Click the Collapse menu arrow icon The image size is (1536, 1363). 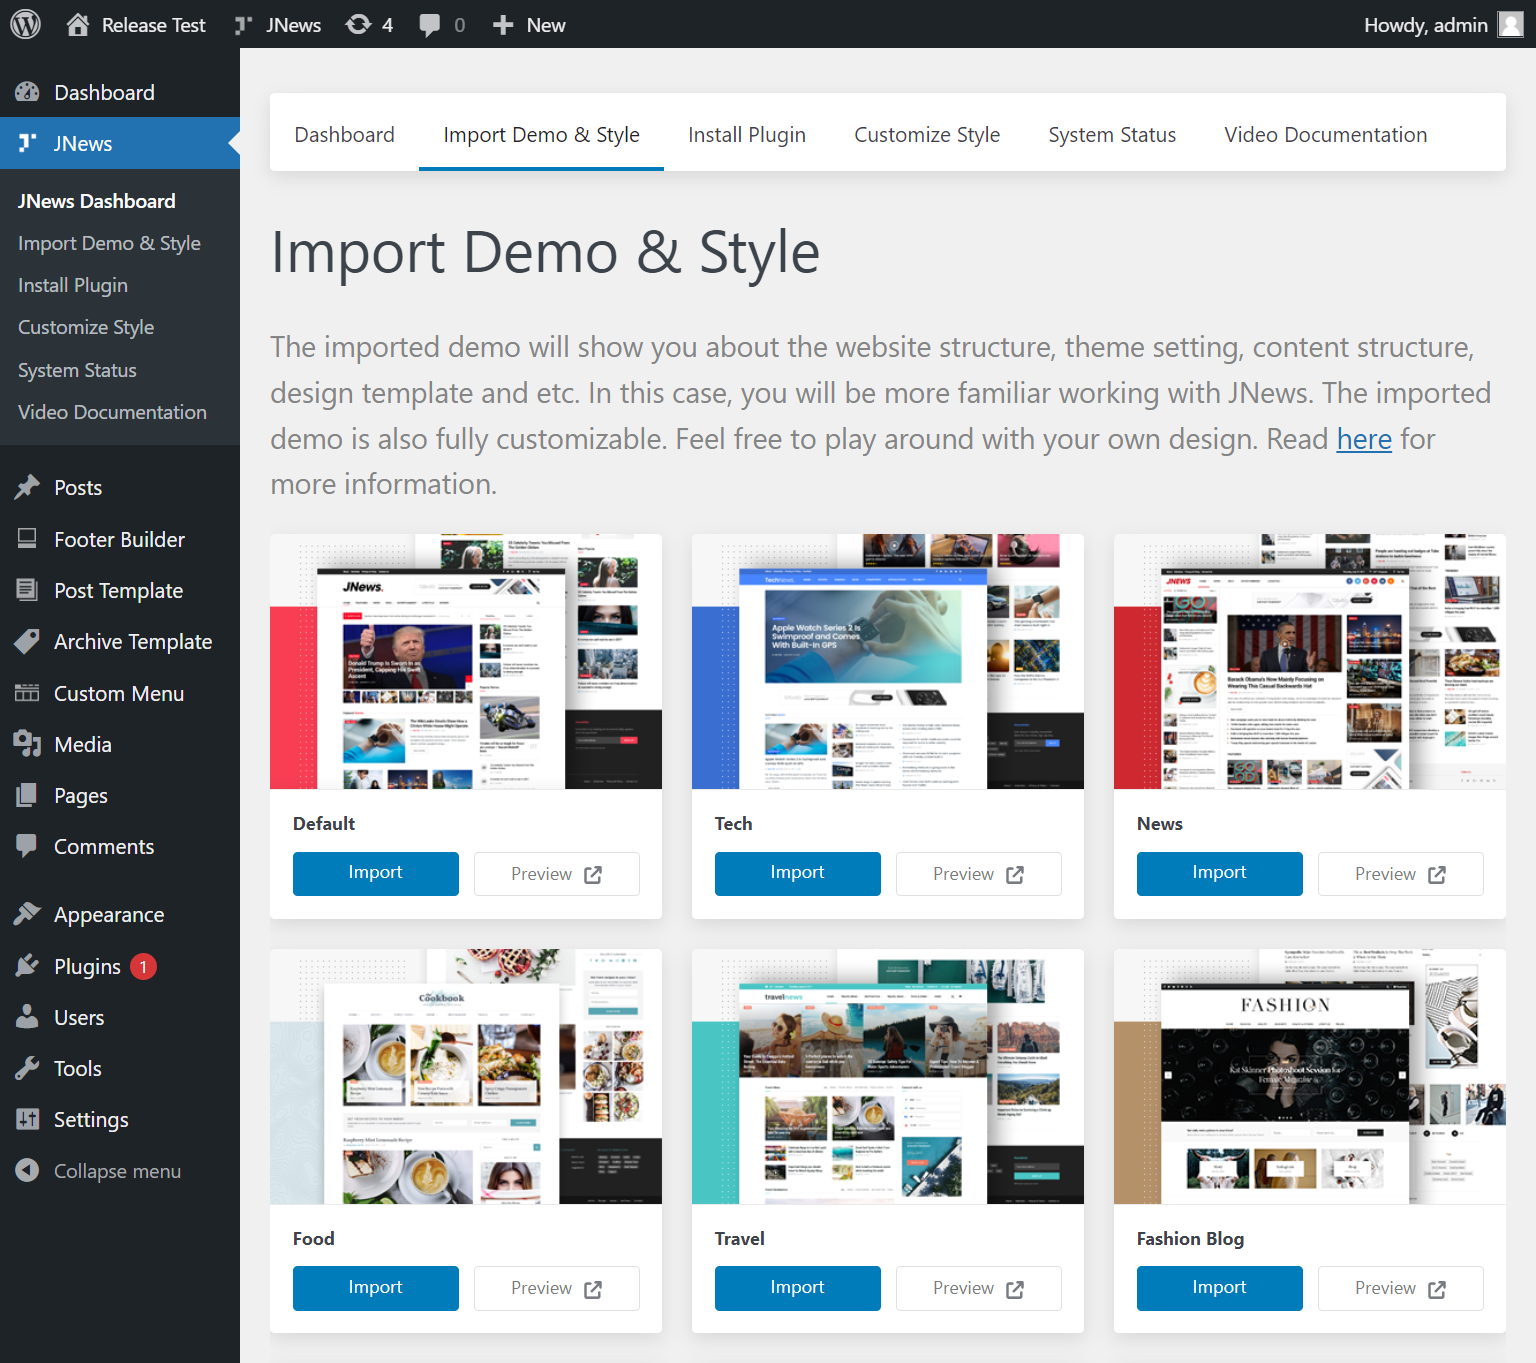click(x=27, y=1170)
